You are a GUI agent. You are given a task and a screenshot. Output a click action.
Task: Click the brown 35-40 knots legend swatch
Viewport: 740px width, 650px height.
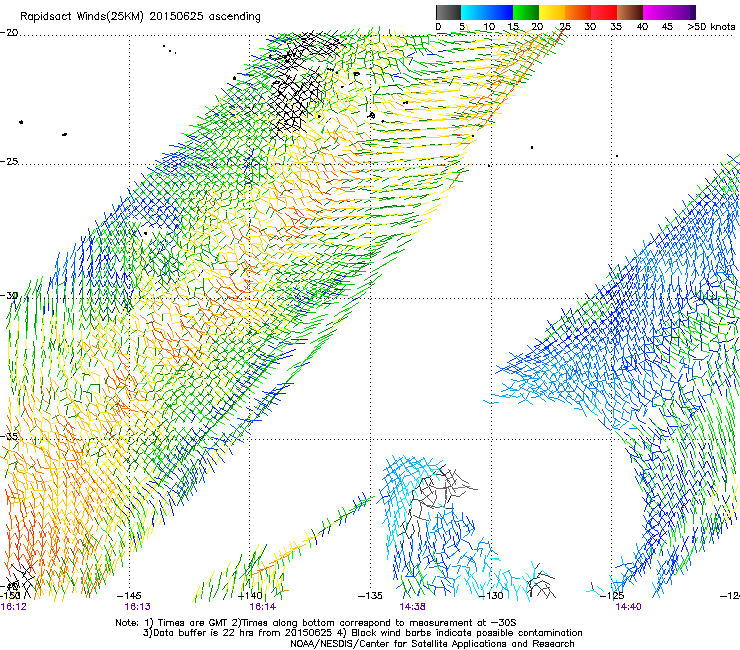(630, 12)
